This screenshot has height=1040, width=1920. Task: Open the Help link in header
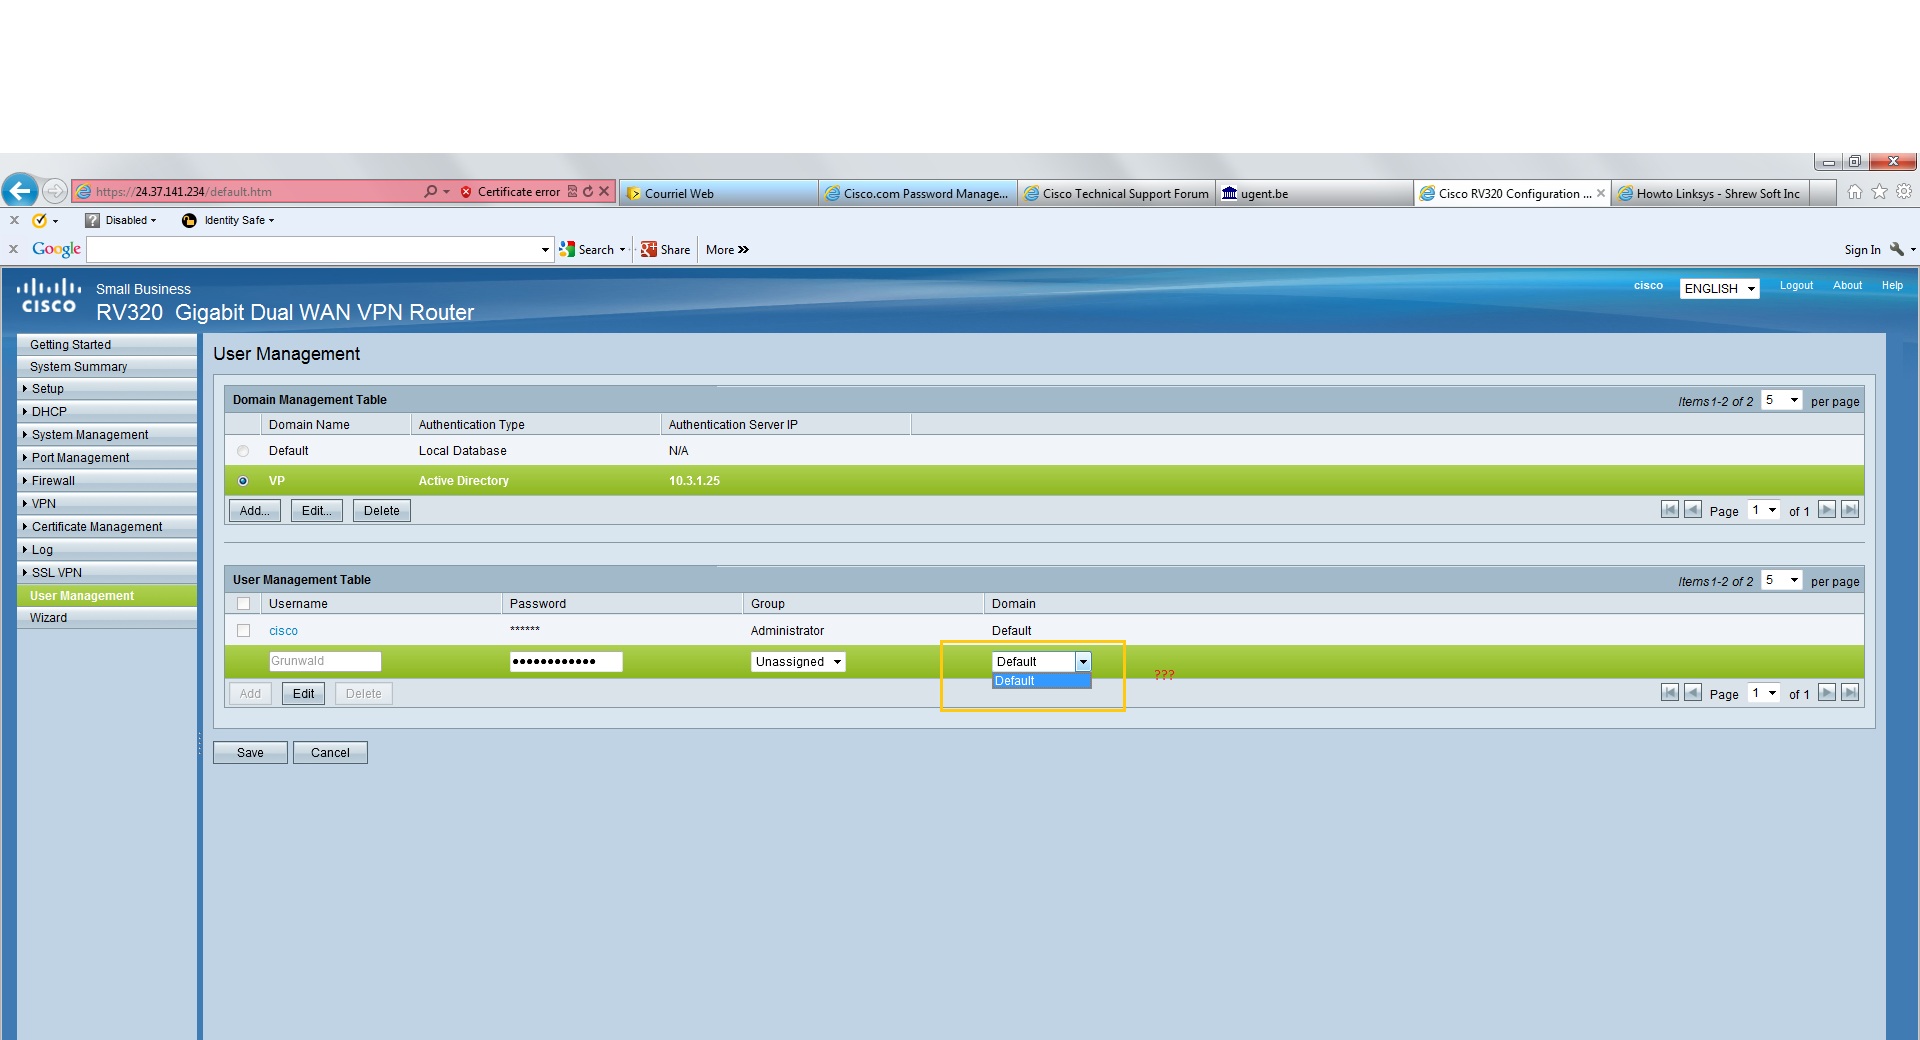coord(1892,286)
